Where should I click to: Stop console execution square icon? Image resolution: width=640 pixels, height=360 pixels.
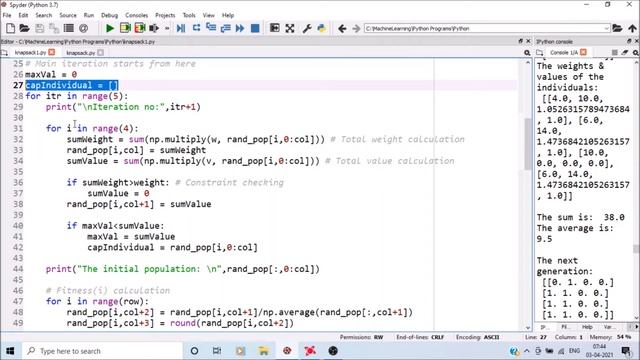(x=614, y=53)
